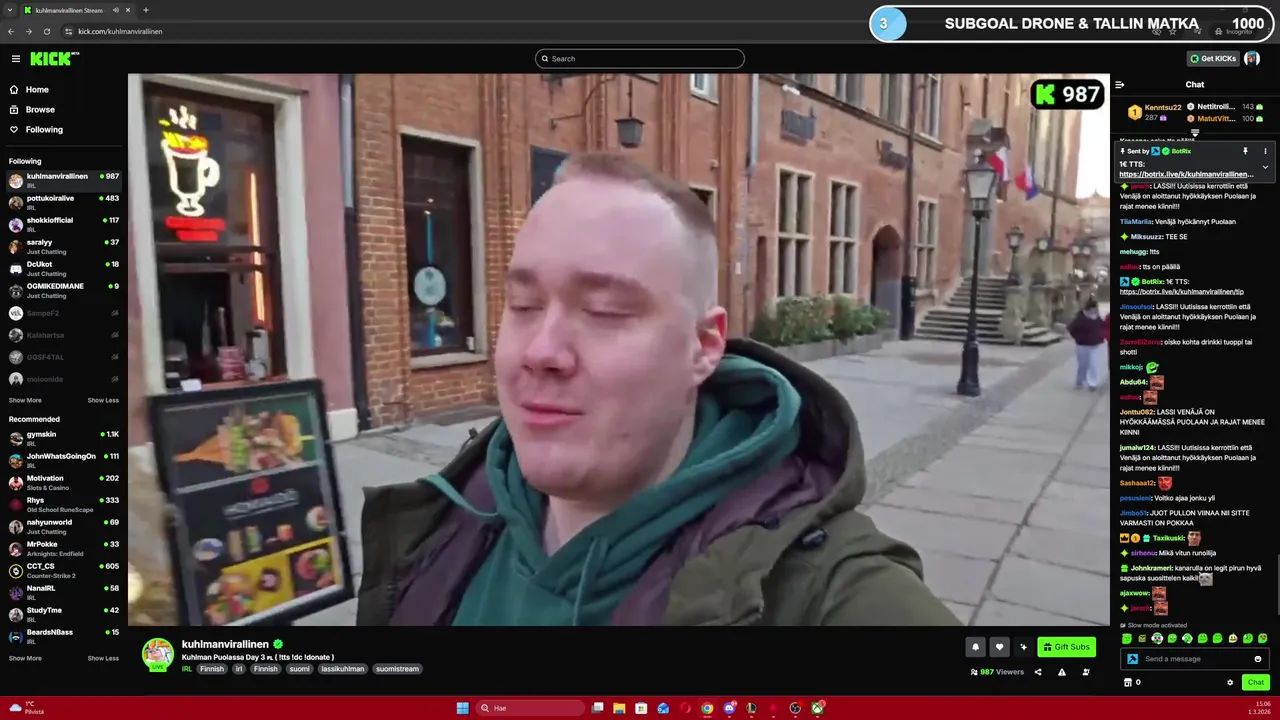Open emote picker in message box

tap(1258, 659)
